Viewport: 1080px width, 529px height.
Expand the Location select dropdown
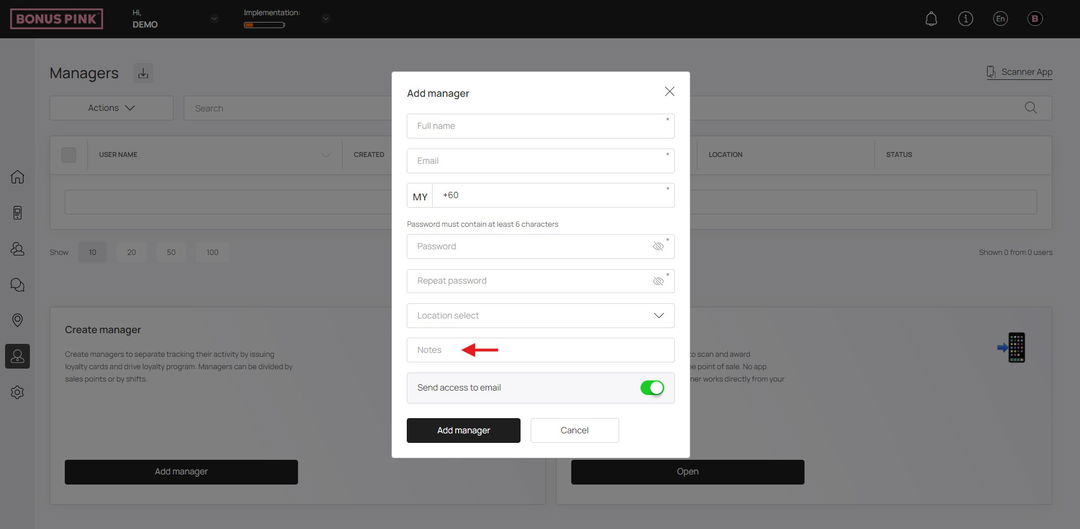click(541, 315)
